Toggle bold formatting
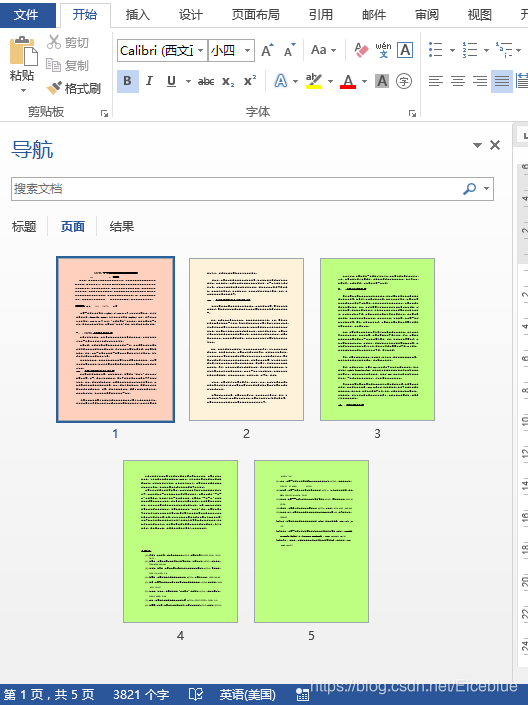The width and height of the screenshot is (528, 705). point(128,81)
